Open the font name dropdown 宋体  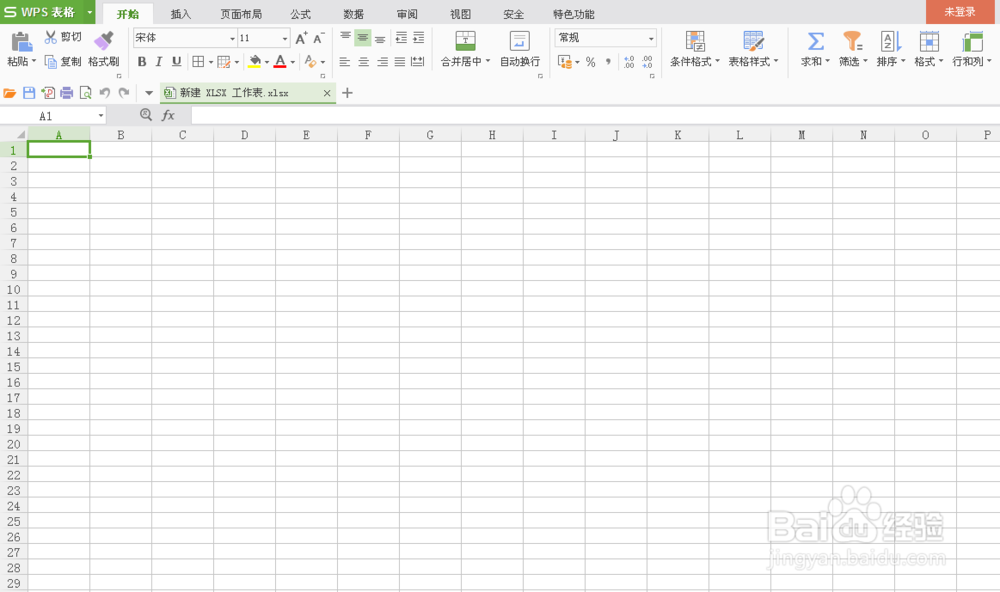pos(232,38)
